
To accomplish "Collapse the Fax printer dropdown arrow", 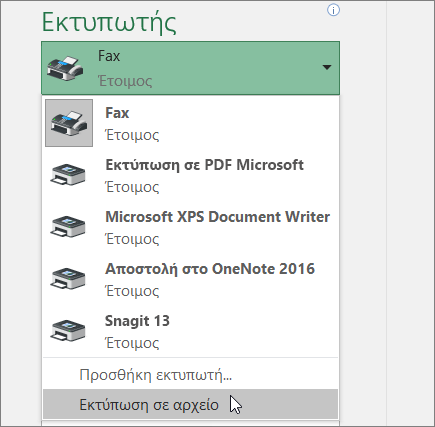I will pyautogui.click(x=327, y=67).
